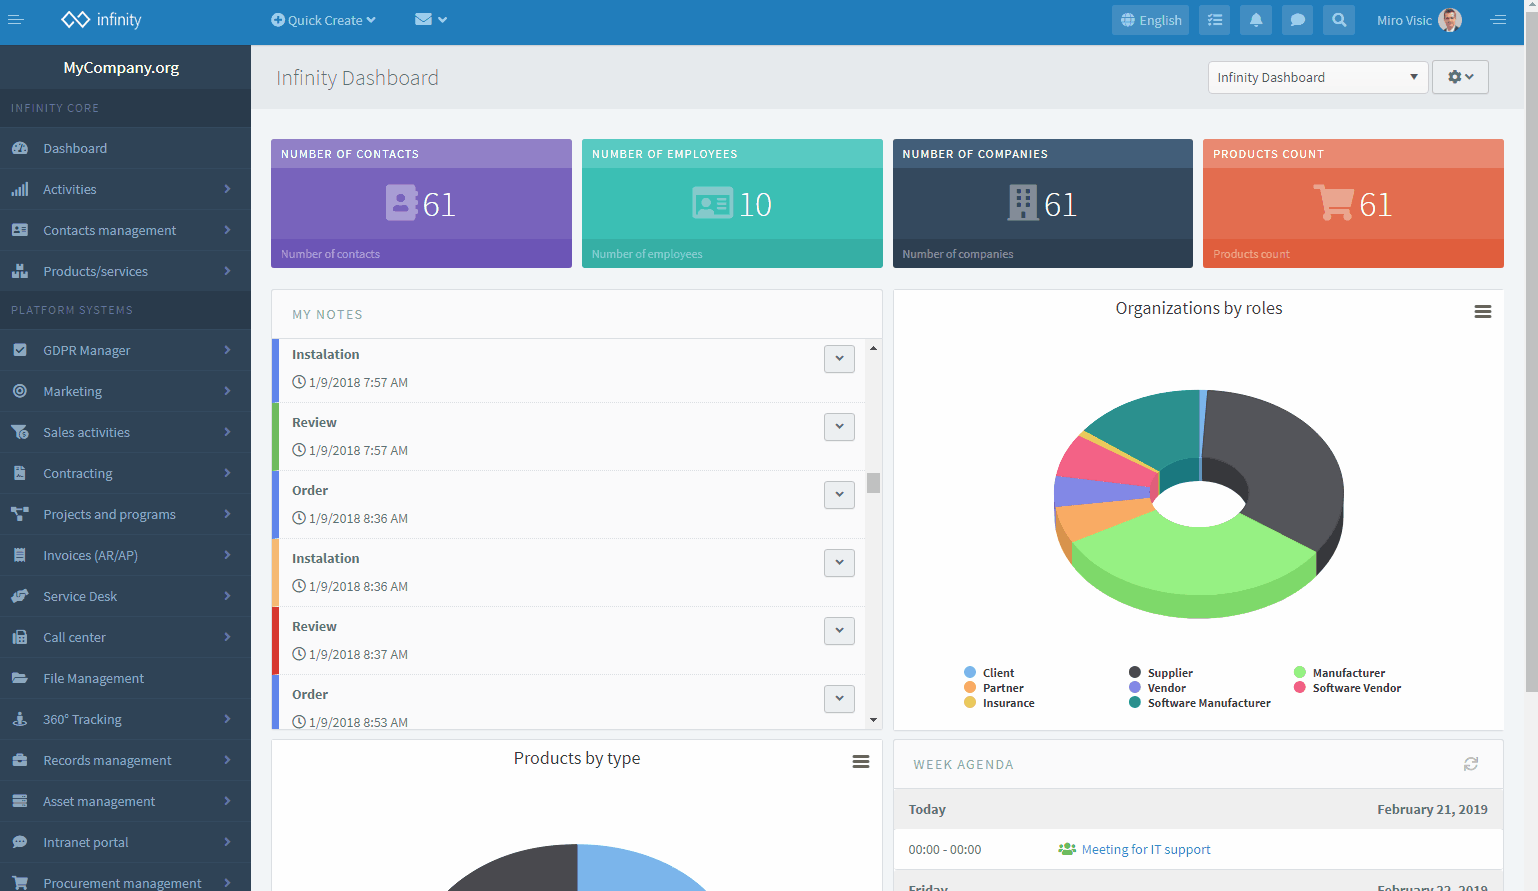Open the infinity logo home link
This screenshot has width=1538, height=891.
pos(101,20)
